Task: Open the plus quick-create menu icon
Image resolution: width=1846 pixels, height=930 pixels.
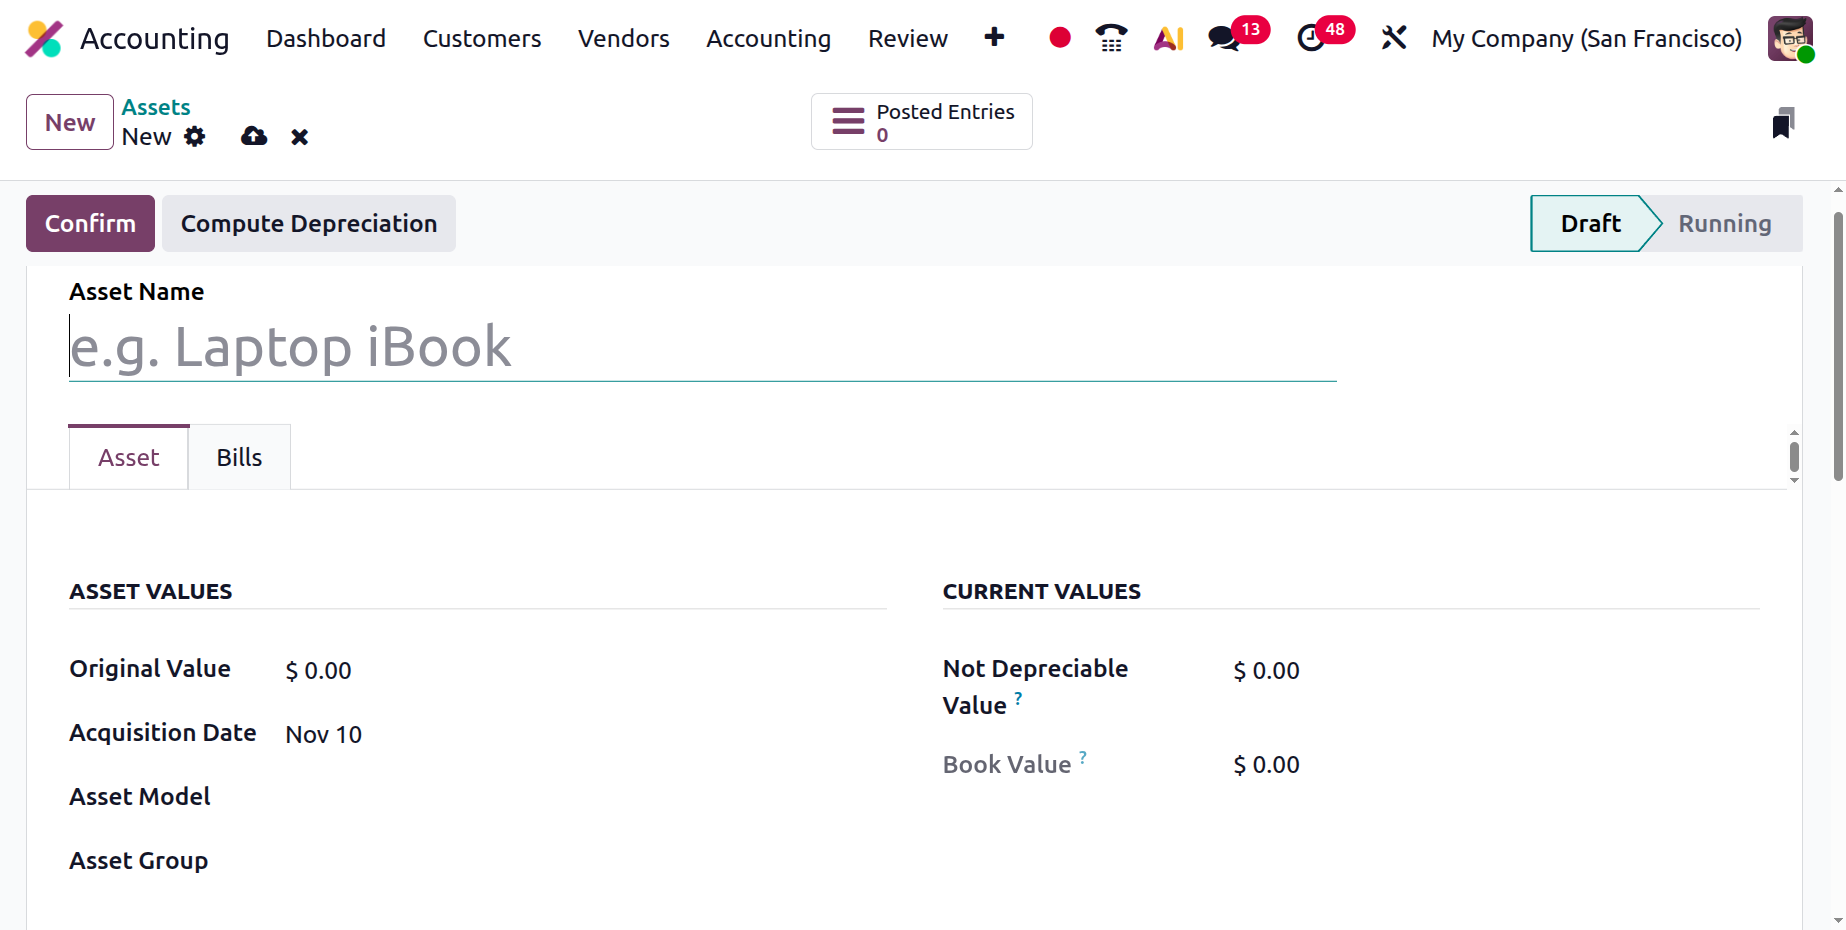Action: 994,38
